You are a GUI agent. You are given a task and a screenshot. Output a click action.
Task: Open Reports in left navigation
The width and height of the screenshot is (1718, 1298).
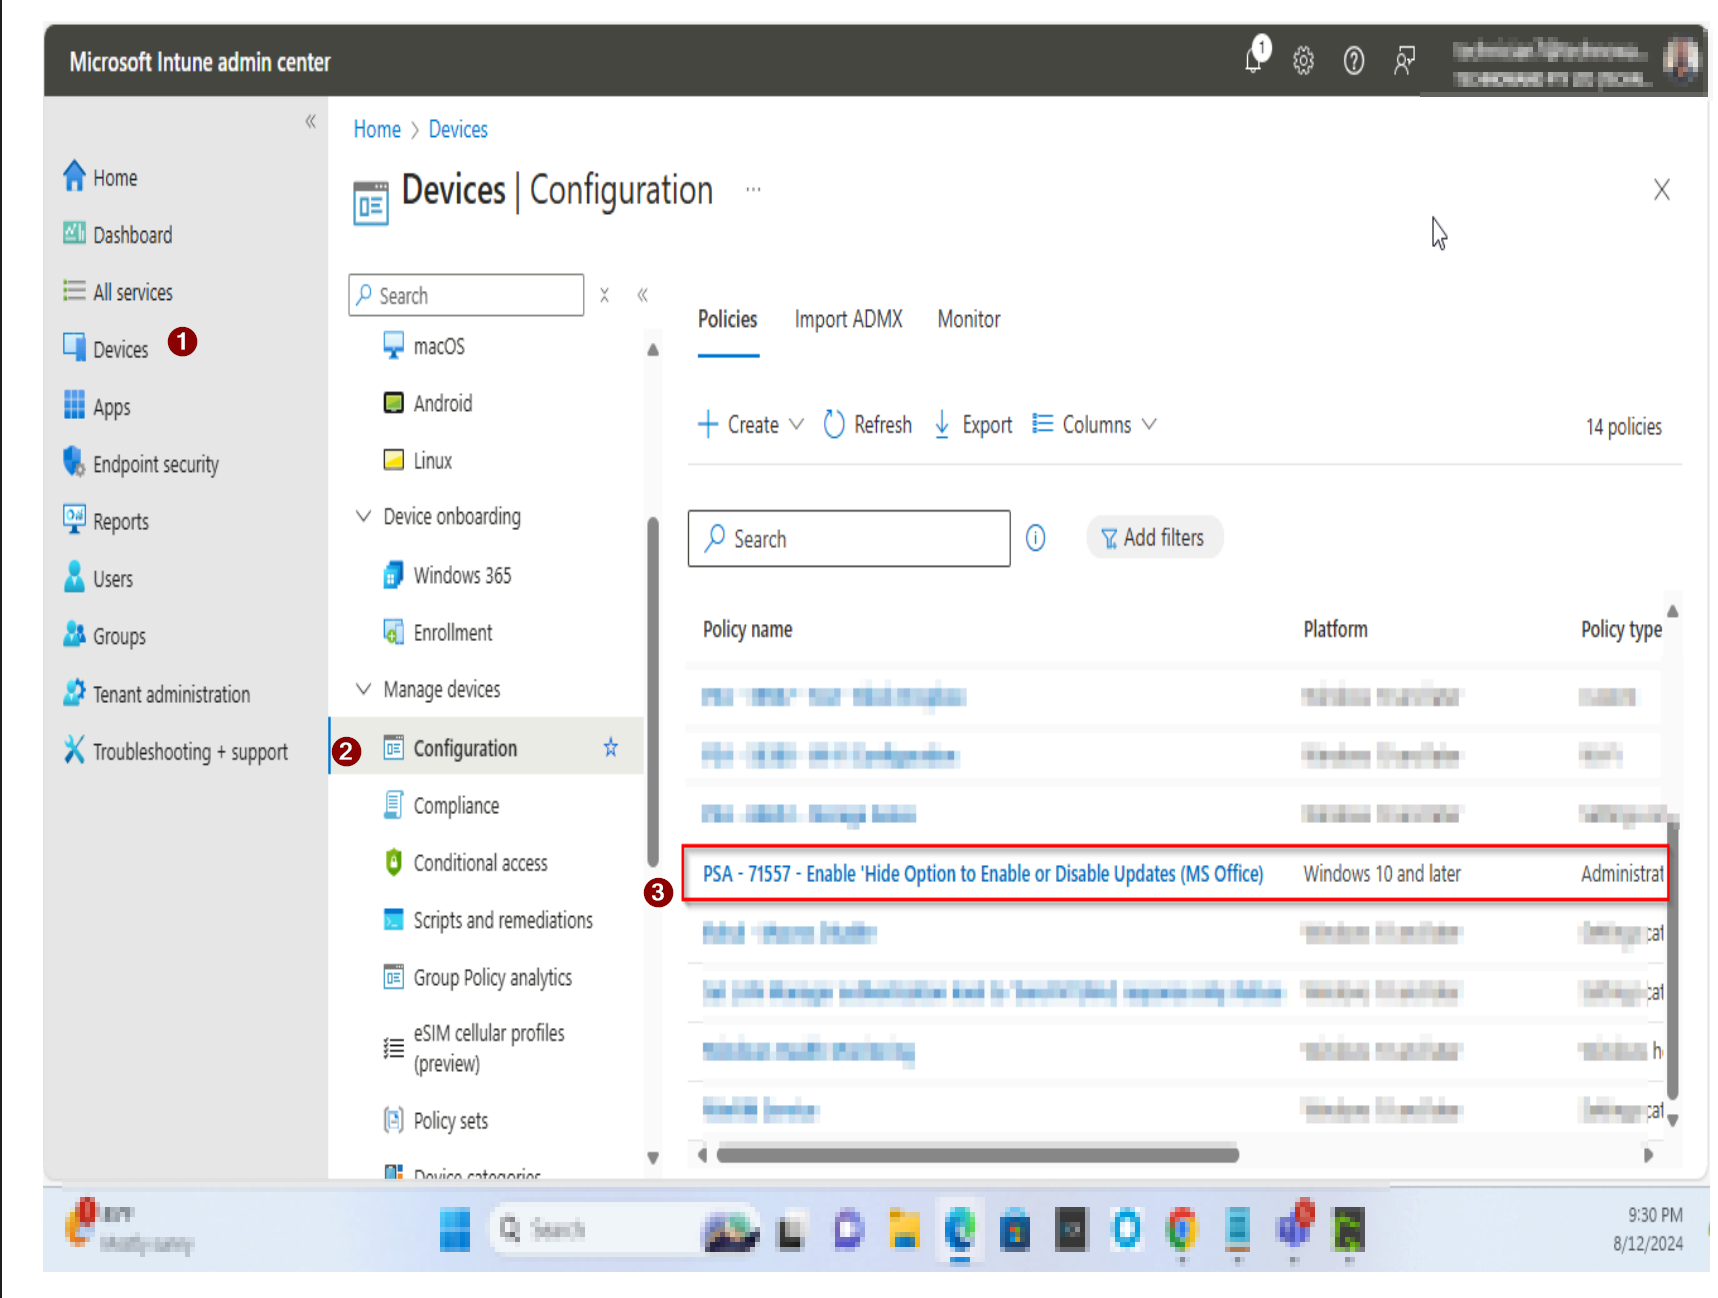click(x=105, y=521)
